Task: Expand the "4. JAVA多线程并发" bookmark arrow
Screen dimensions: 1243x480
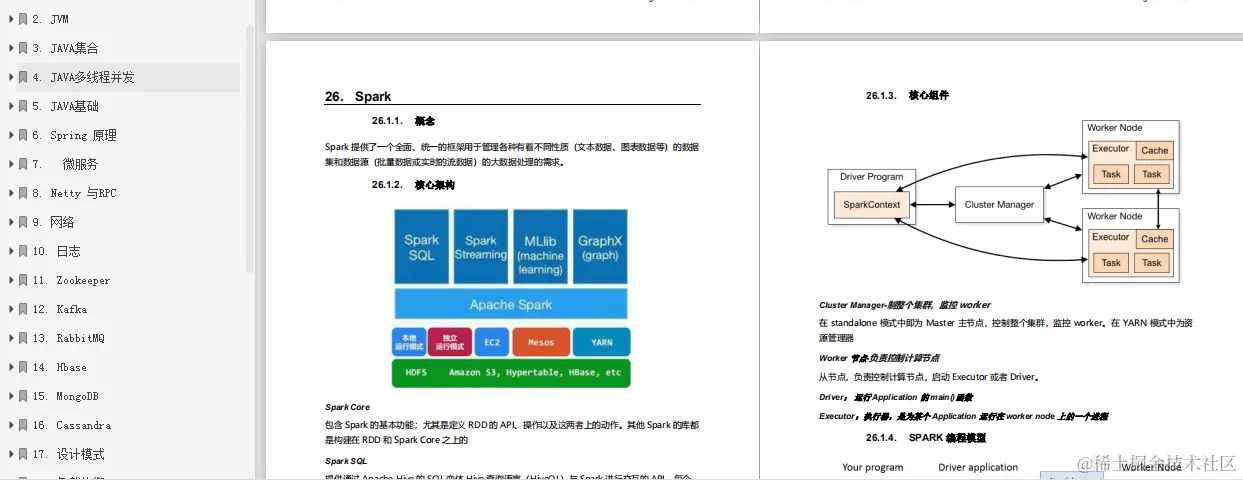Action: tap(11, 77)
